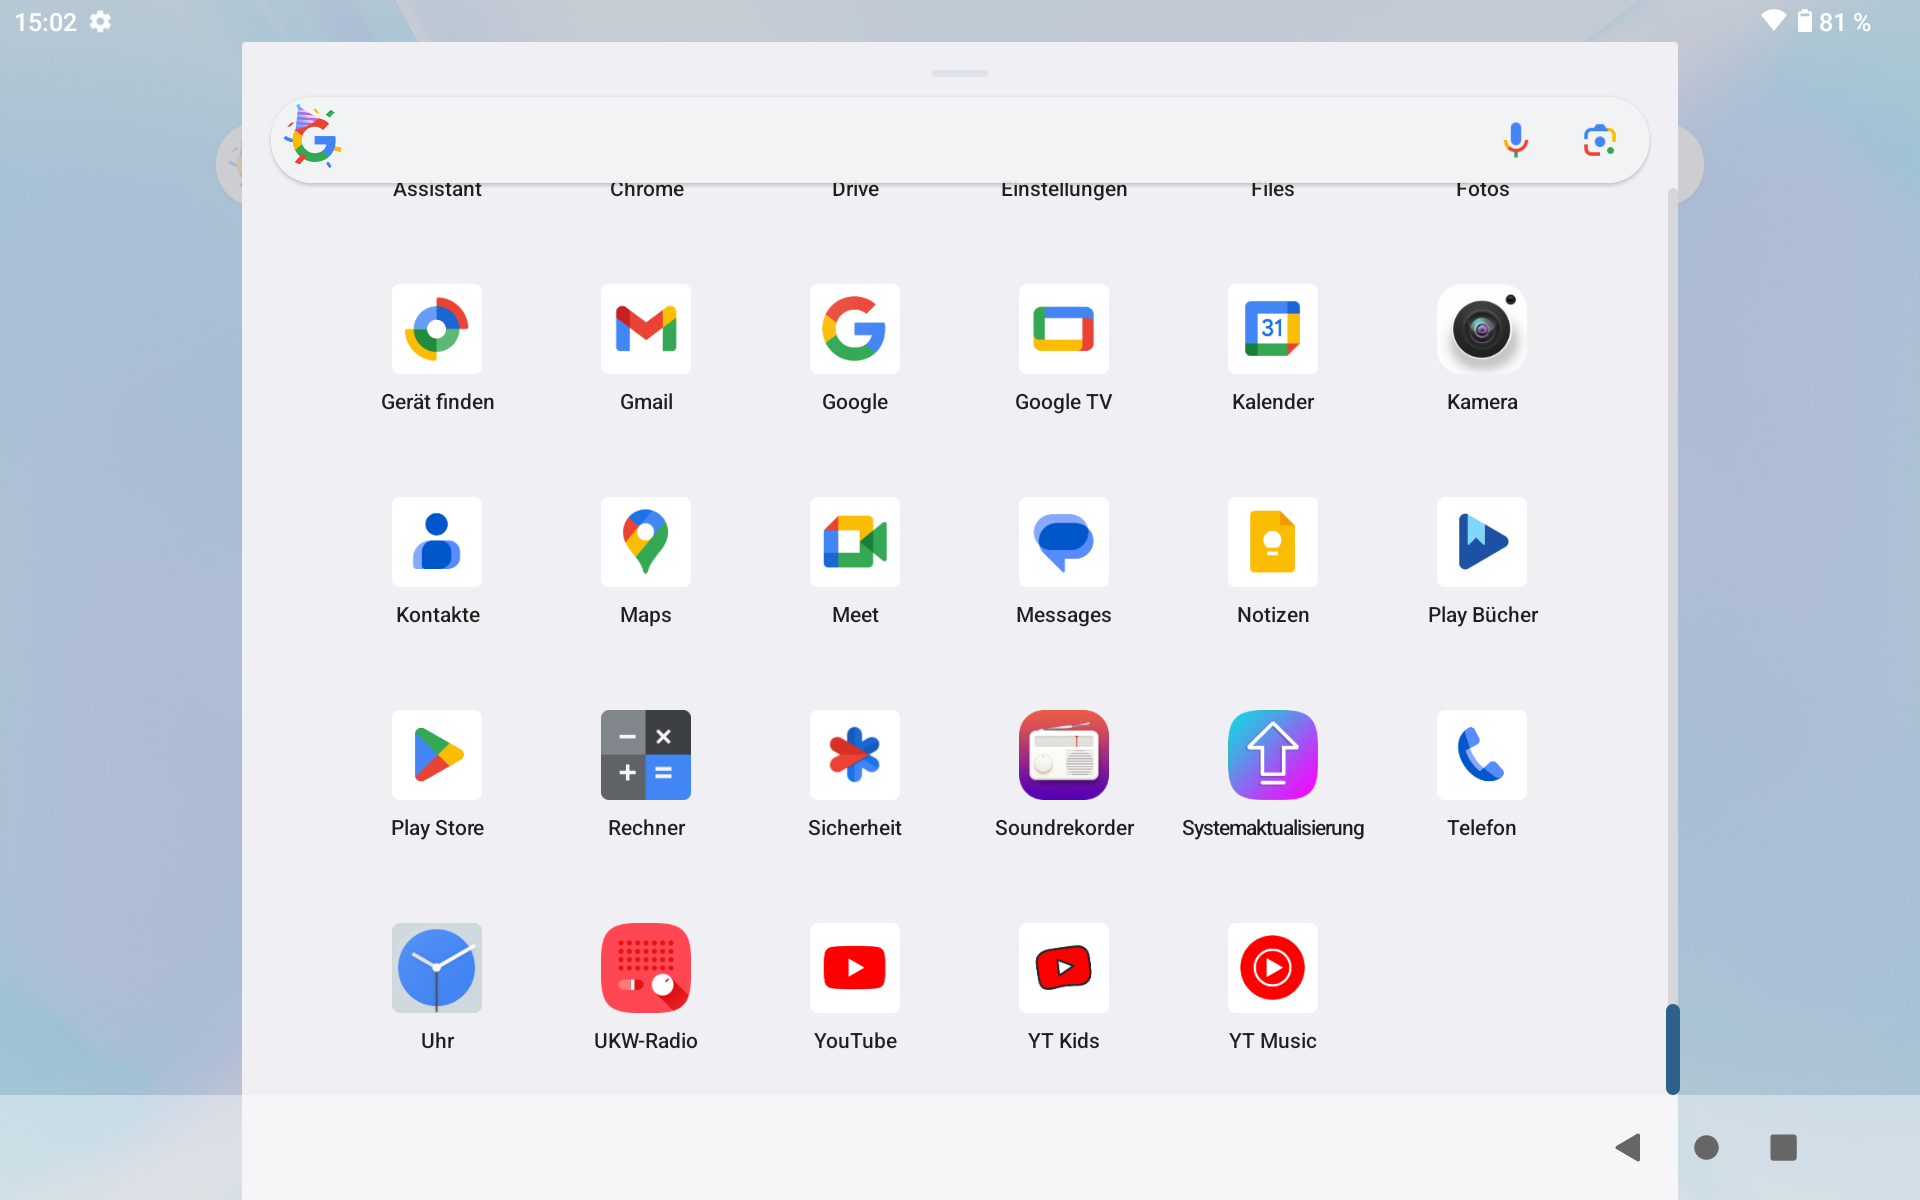Open YT Kids app
The height and width of the screenshot is (1200, 1920).
pyautogui.click(x=1063, y=968)
